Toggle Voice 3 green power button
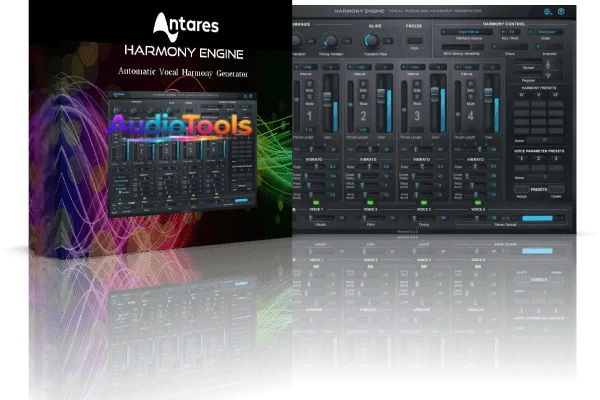This screenshot has width=600, height=400. [x=424, y=202]
